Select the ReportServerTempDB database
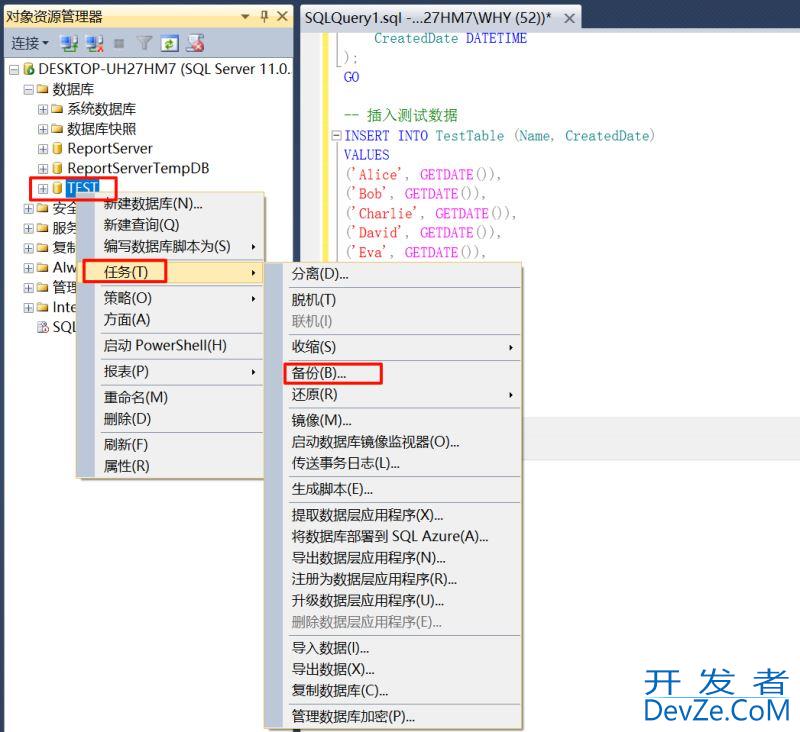800x732 pixels. point(138,168)
